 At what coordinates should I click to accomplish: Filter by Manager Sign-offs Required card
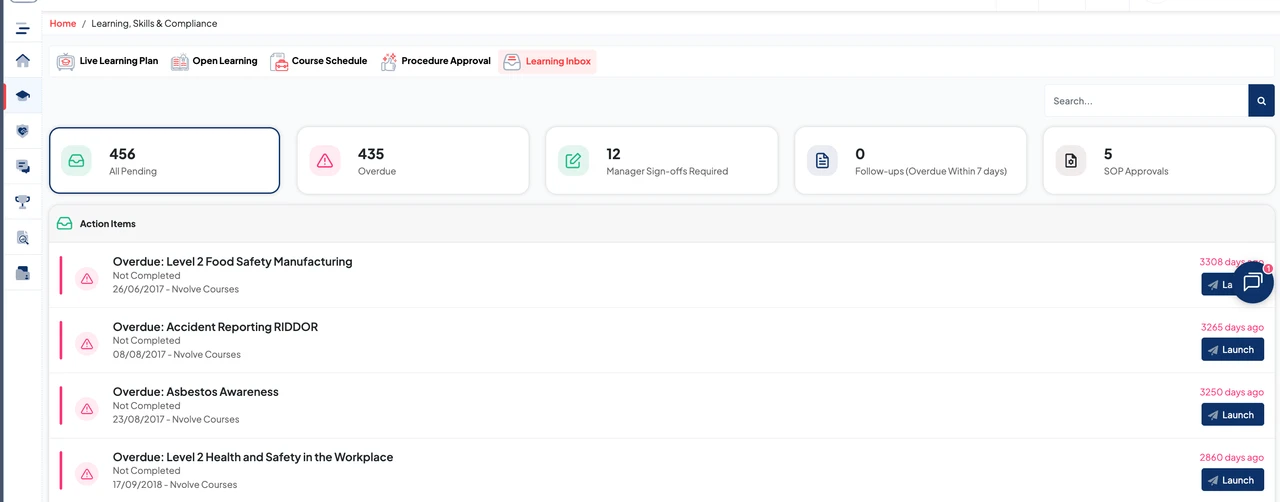(x=662, y=160)
